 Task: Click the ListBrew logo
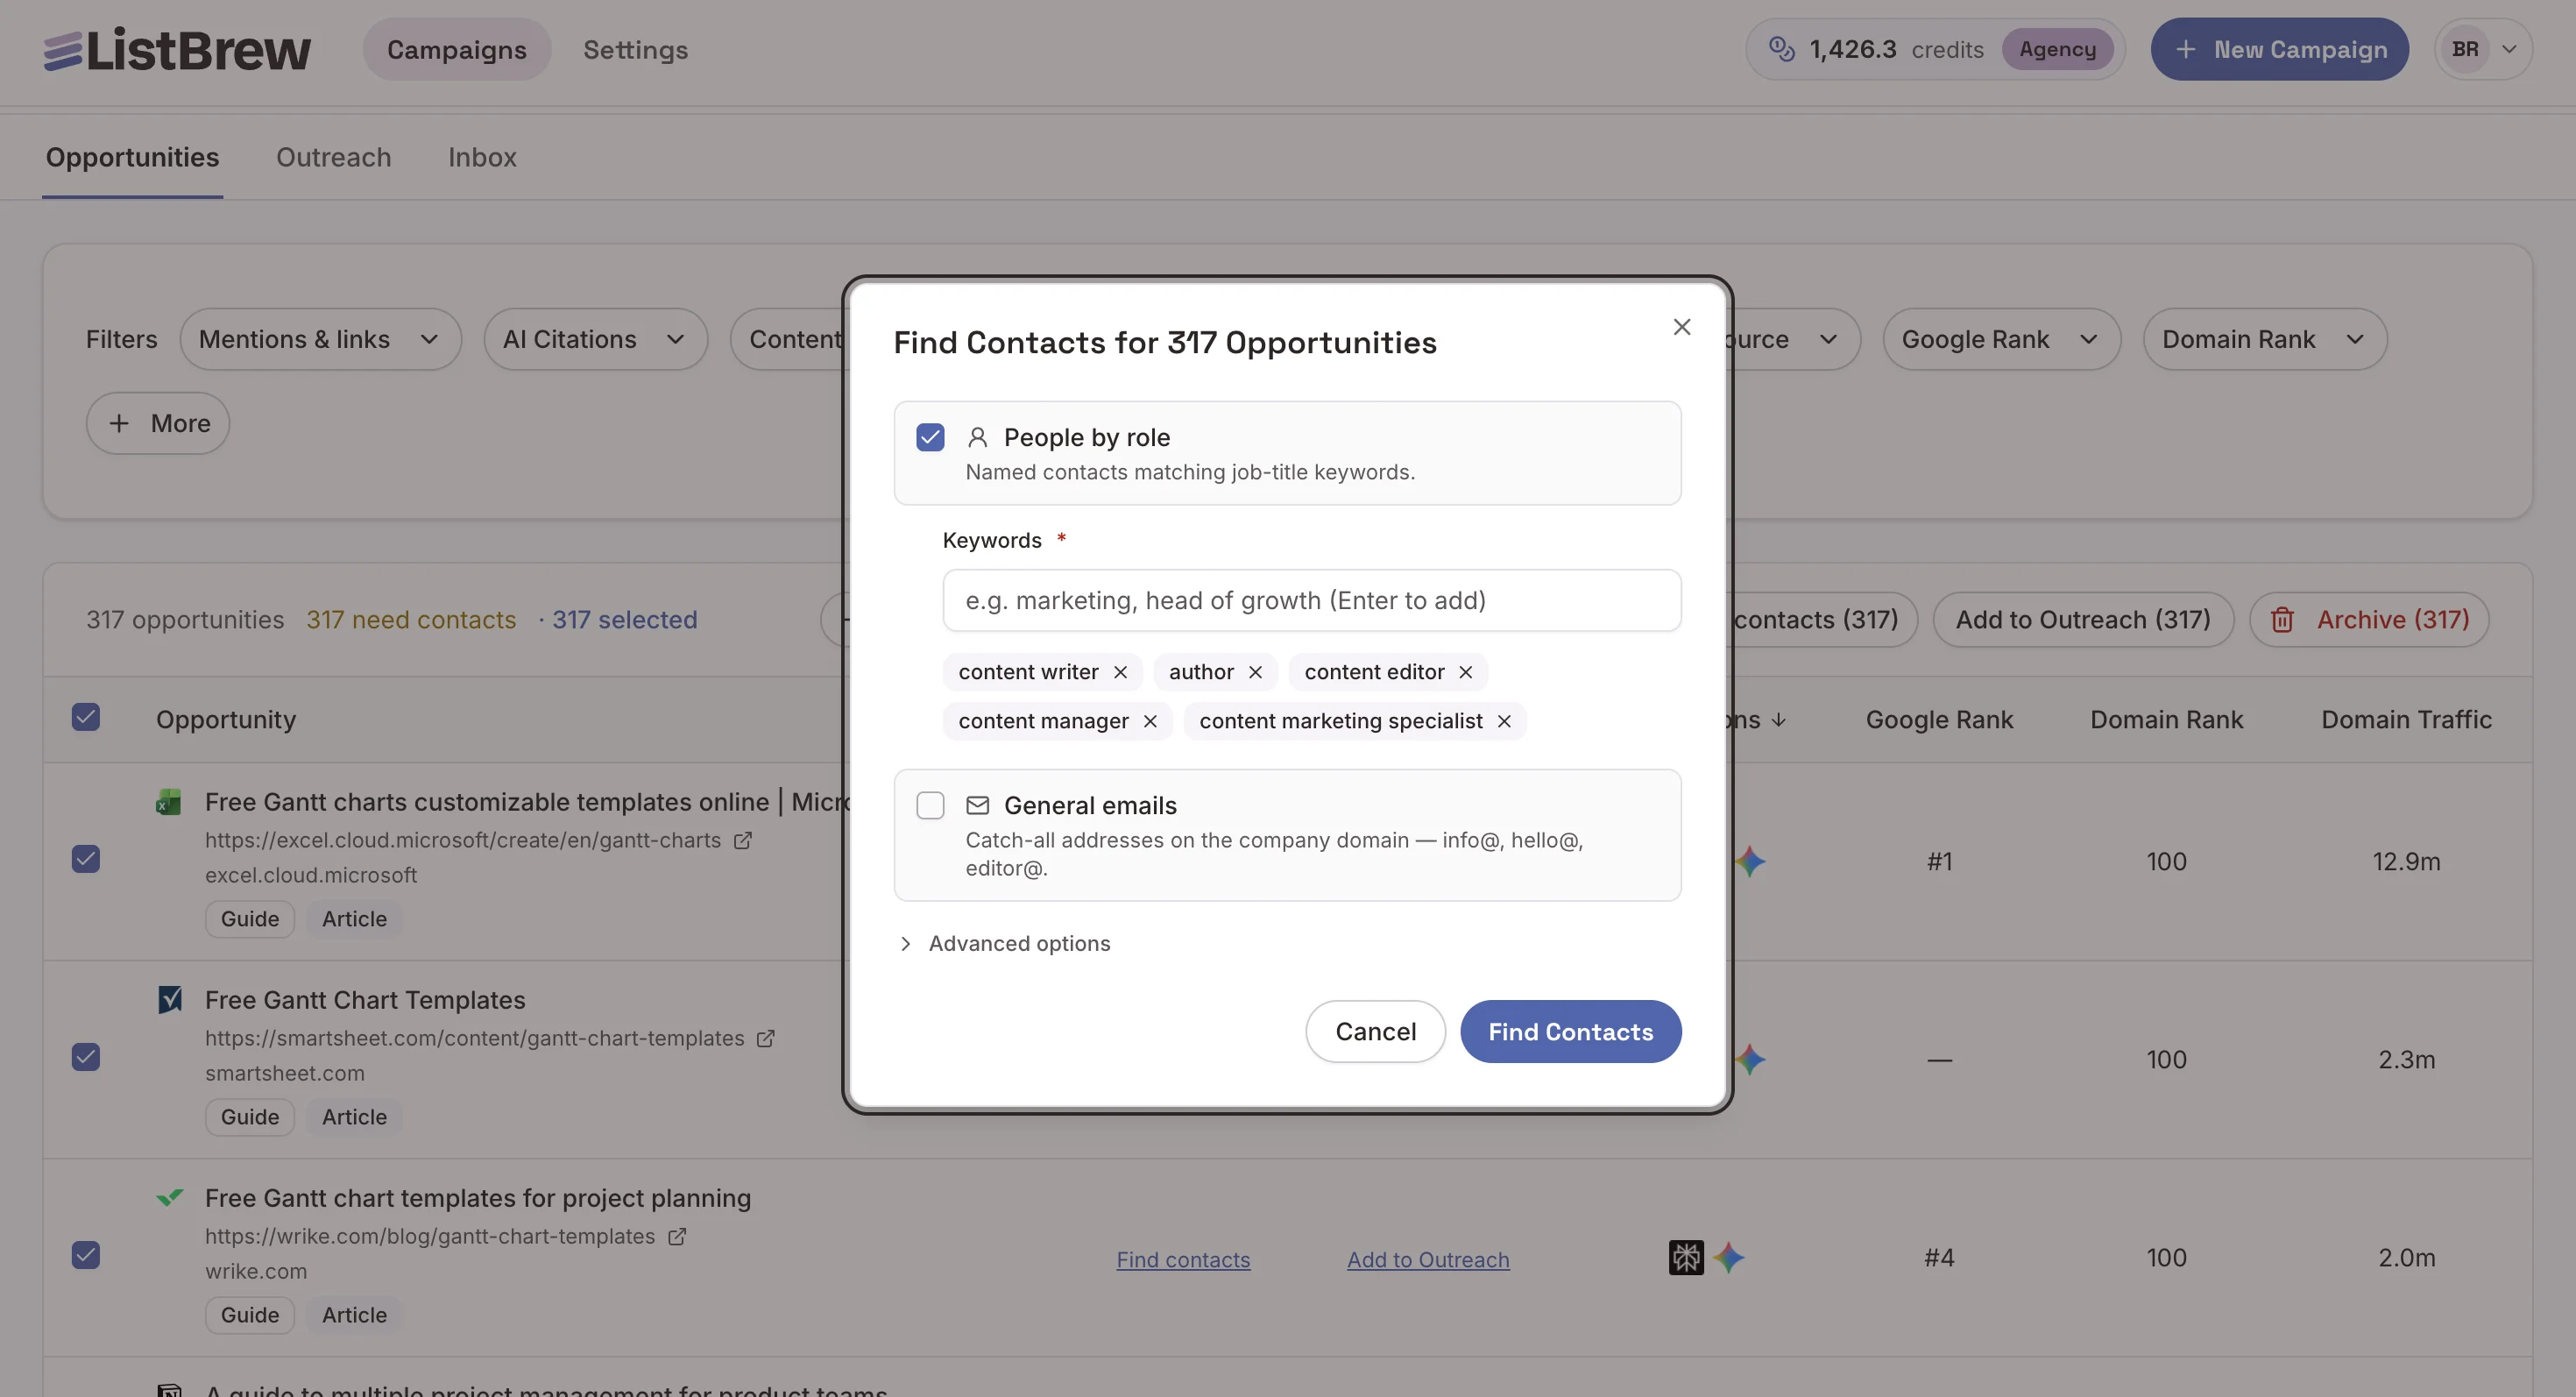pyautogui.click(x=177, y=50)
